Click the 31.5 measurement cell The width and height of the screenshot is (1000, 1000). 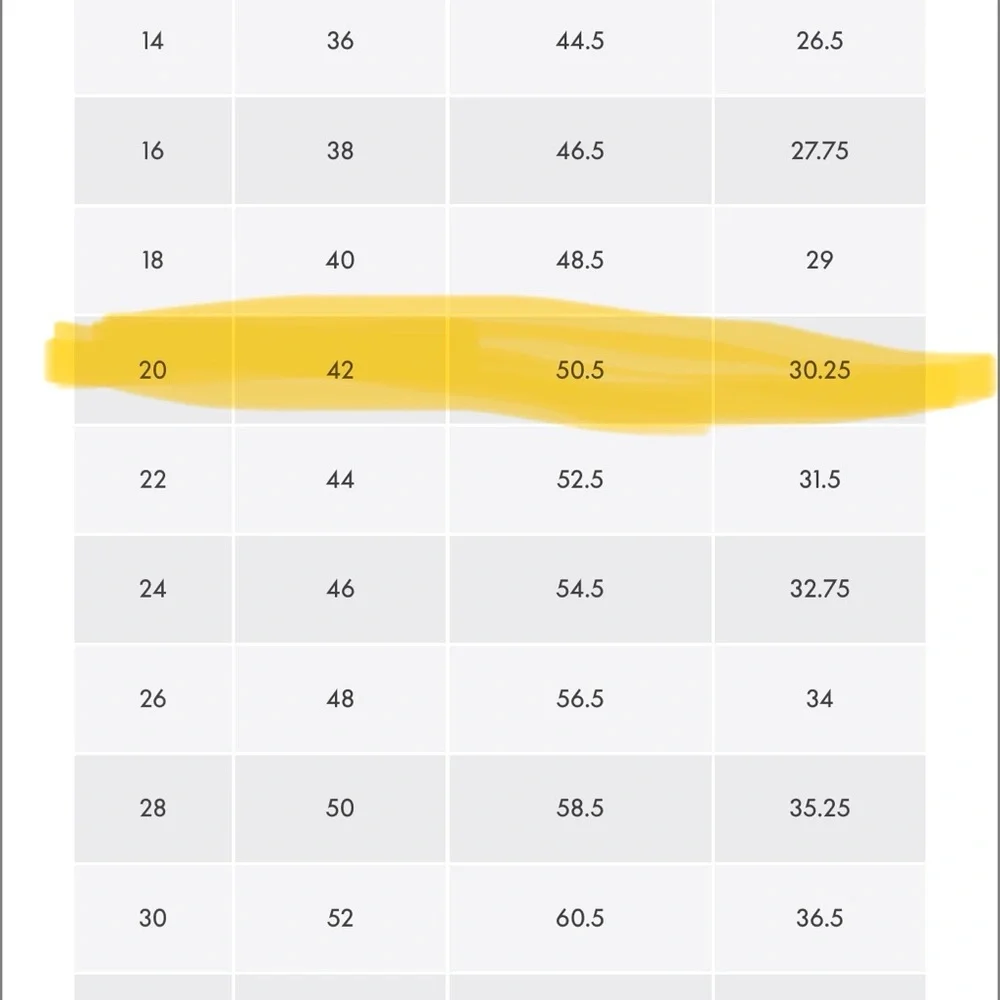pos(820,480)
